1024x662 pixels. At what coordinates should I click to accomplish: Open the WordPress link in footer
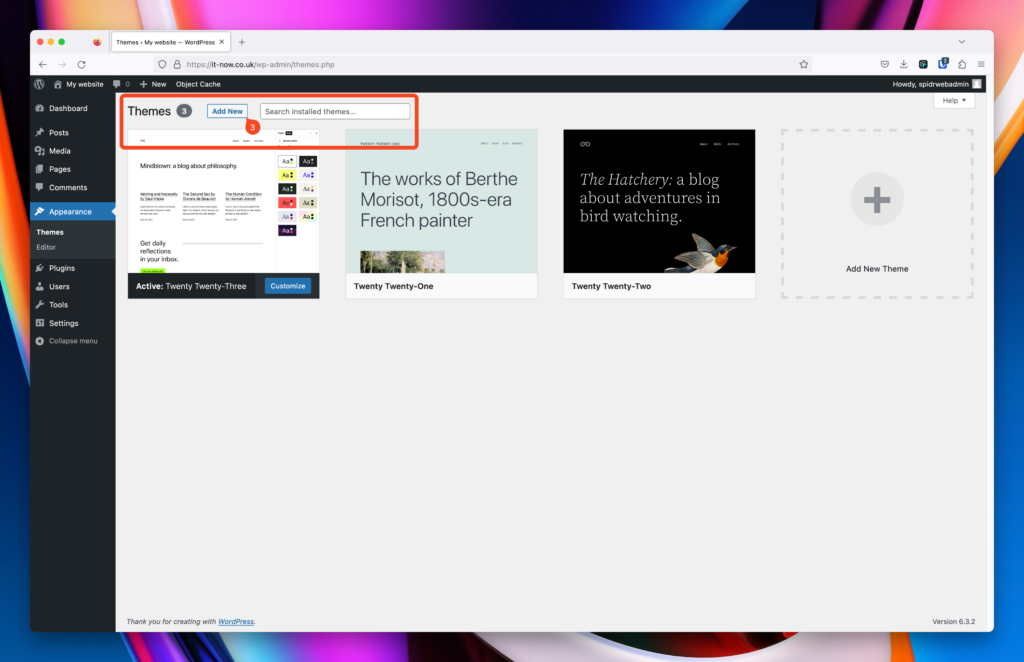(x=236, y=622)
